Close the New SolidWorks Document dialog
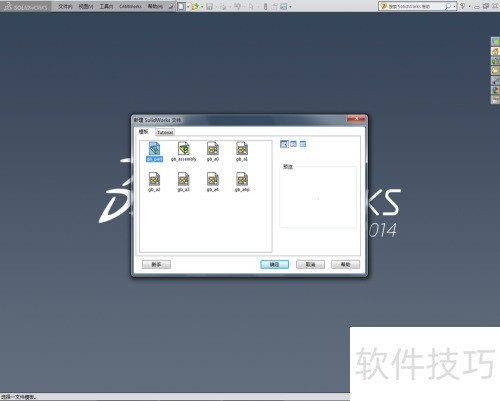This screenshot has width=500, height=401. tap(356, 118)
